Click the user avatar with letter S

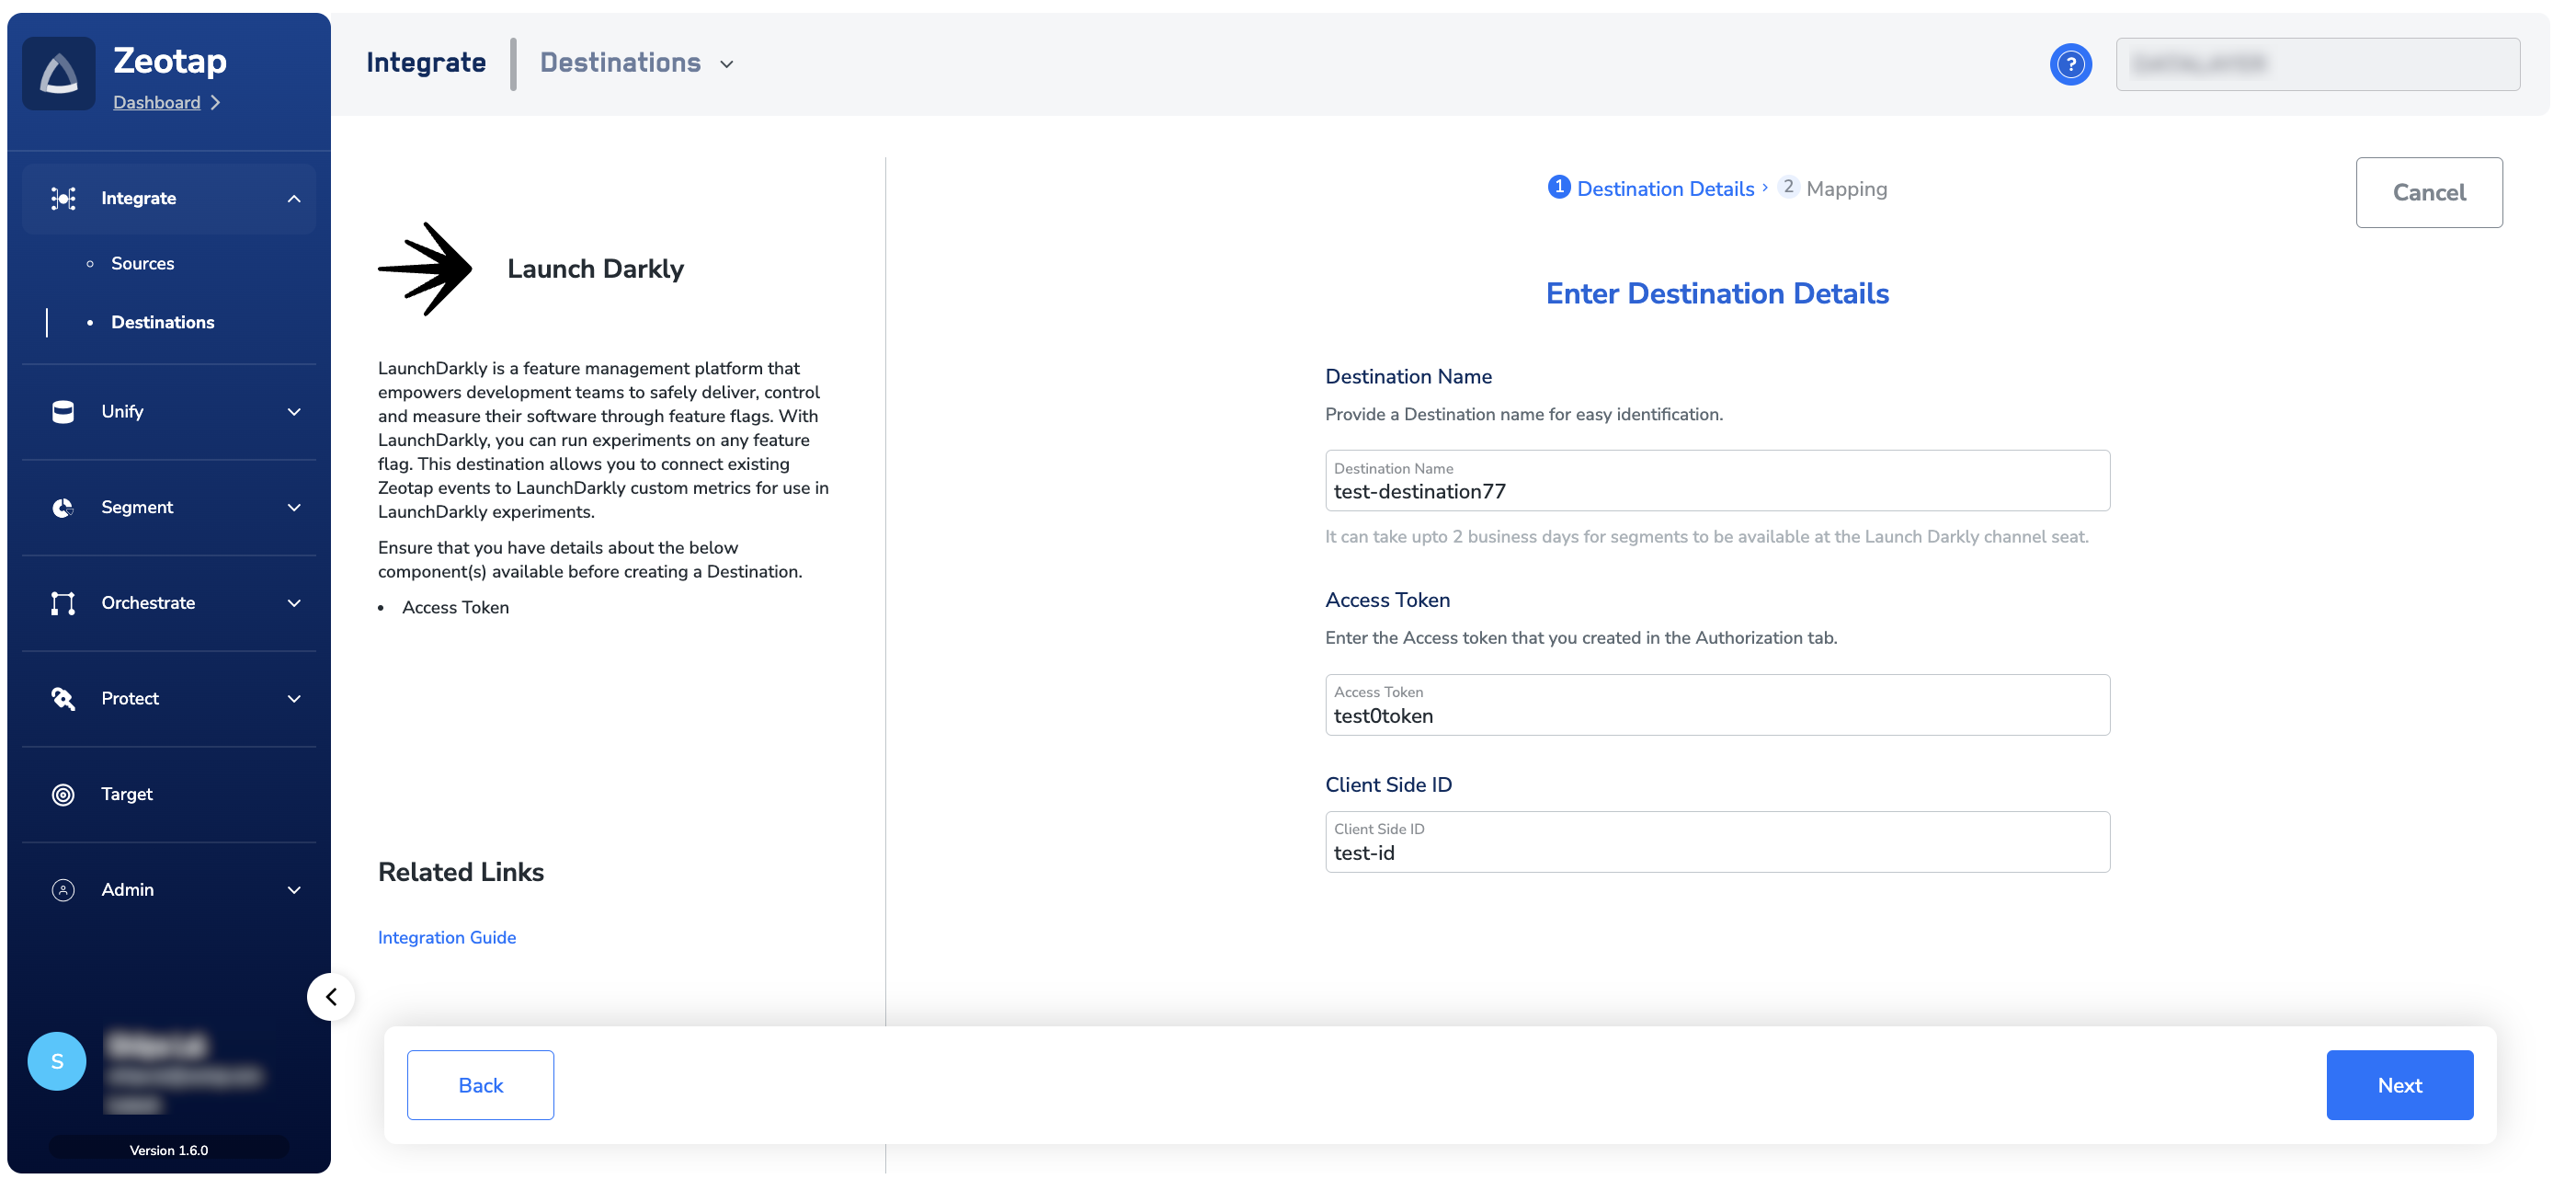tap(57, 1060)
